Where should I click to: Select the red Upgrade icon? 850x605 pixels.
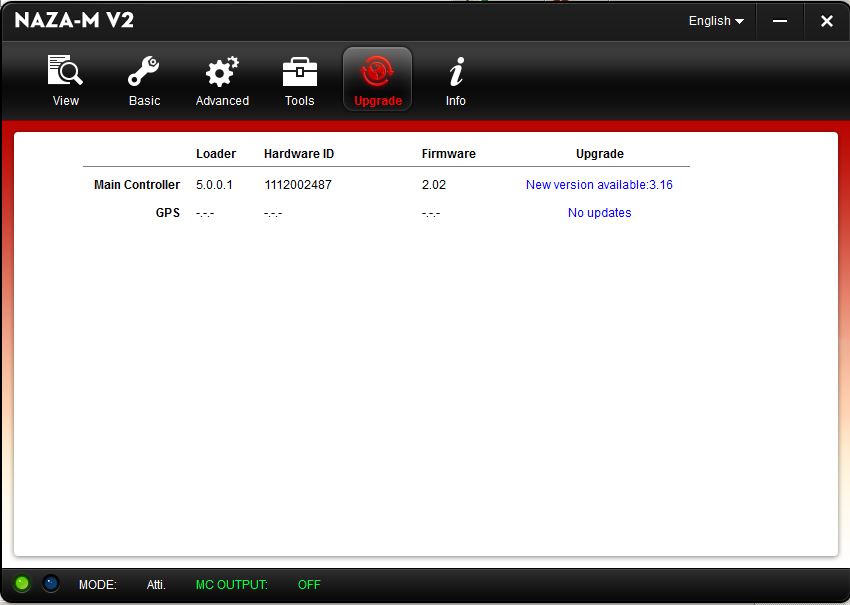[377, 73]
